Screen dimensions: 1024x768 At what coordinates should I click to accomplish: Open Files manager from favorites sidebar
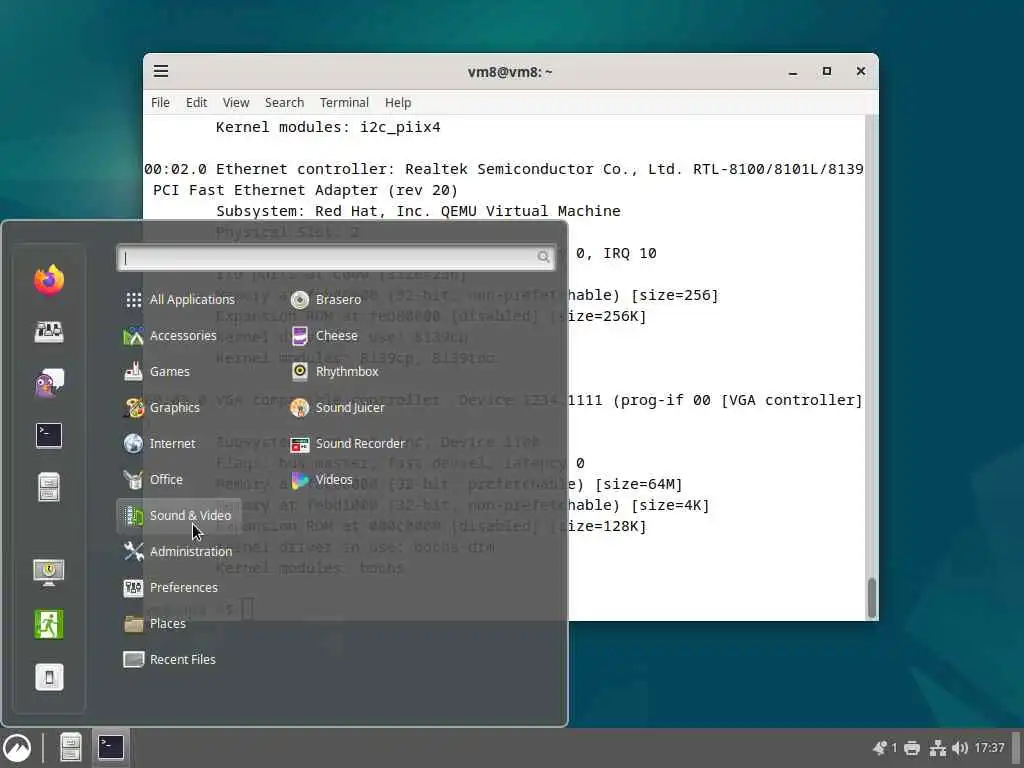pyautogui.click(x=49, y=487)
